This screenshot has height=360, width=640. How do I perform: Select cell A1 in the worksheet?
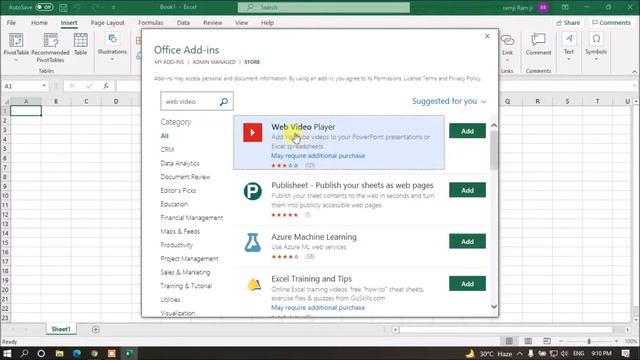tap(26, 111)
